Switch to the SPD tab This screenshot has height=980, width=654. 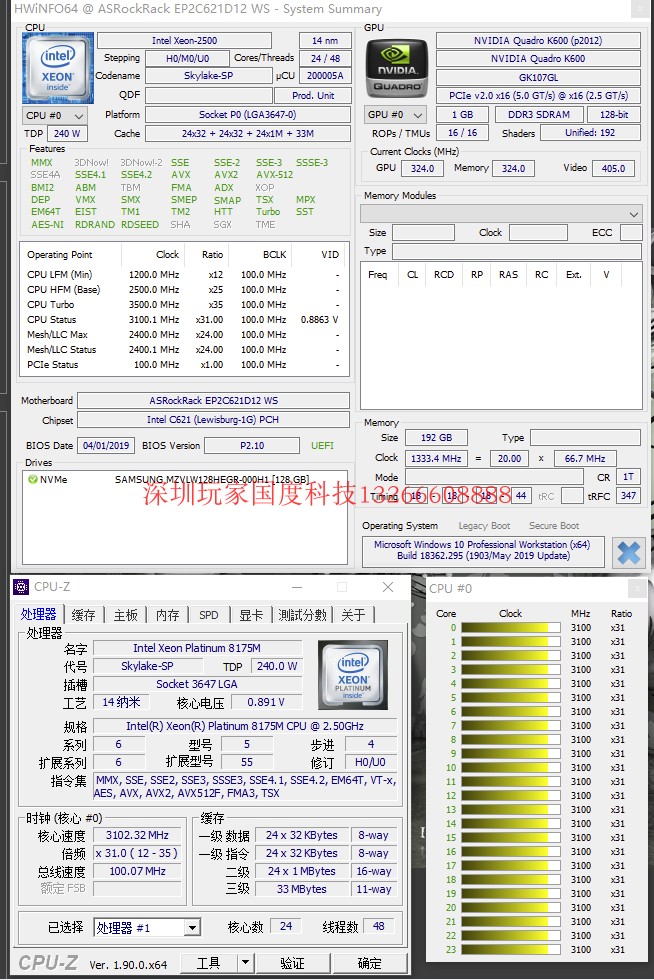208,615
